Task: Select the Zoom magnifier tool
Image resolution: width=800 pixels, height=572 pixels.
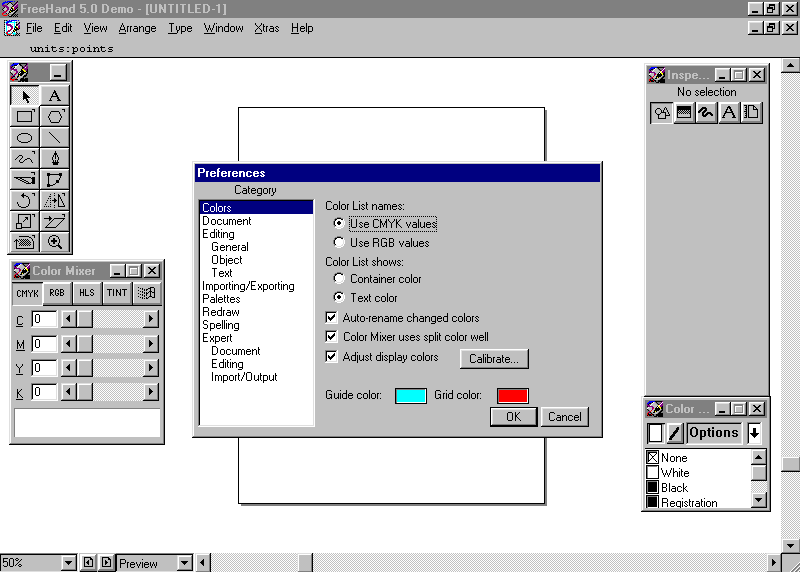Action: point(55,242)
